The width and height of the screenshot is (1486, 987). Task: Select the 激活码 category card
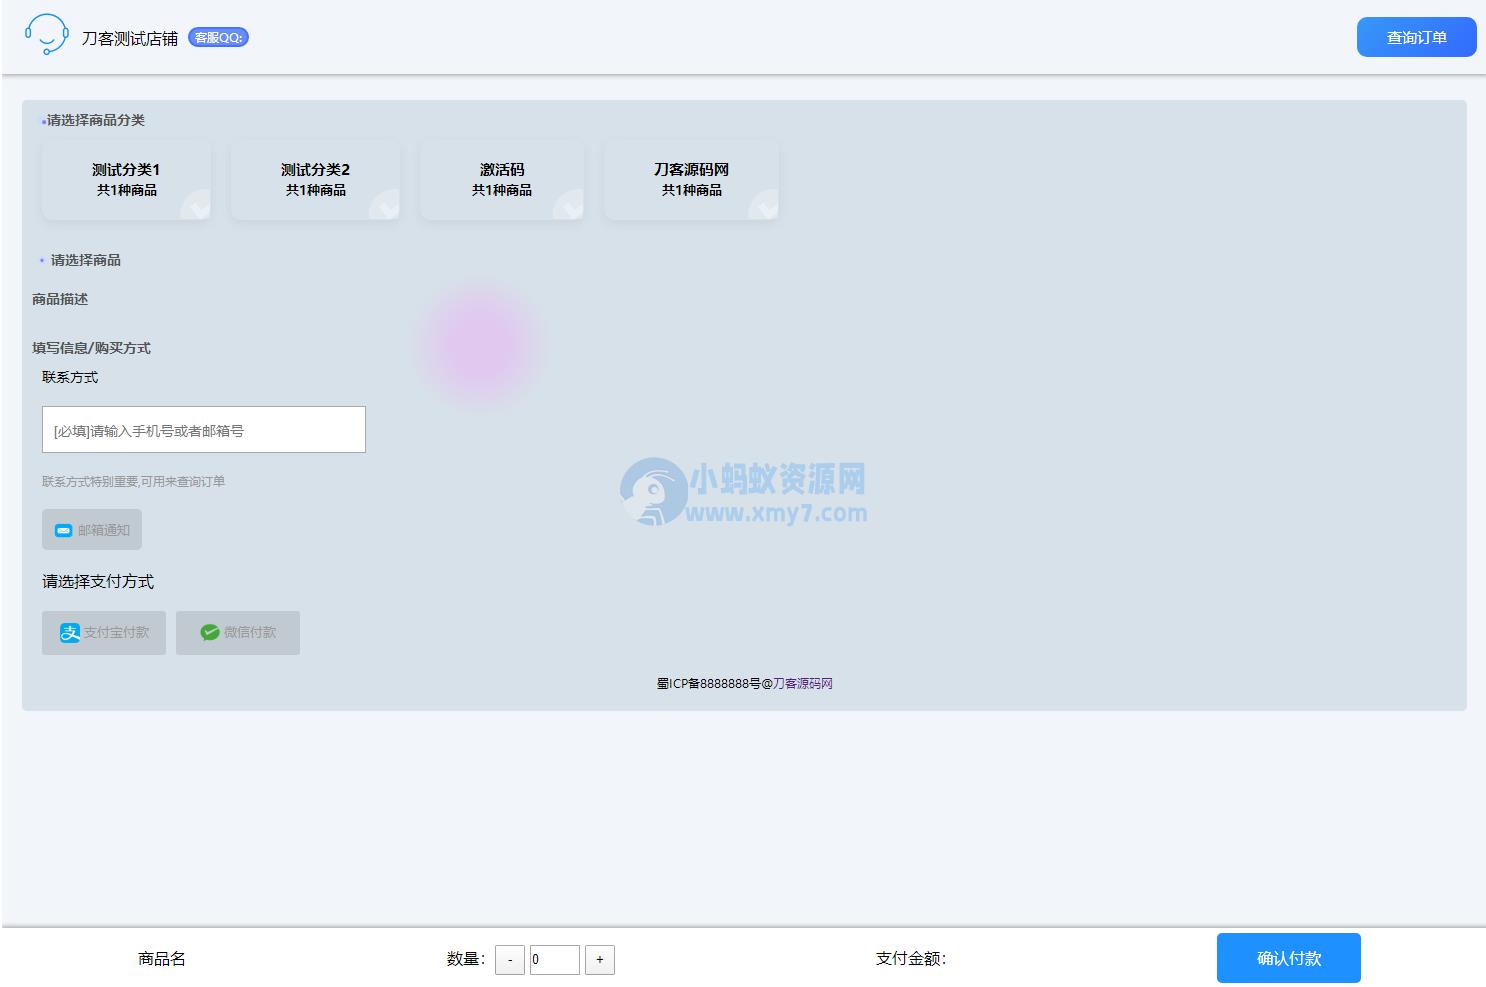[x=502, y=179]
